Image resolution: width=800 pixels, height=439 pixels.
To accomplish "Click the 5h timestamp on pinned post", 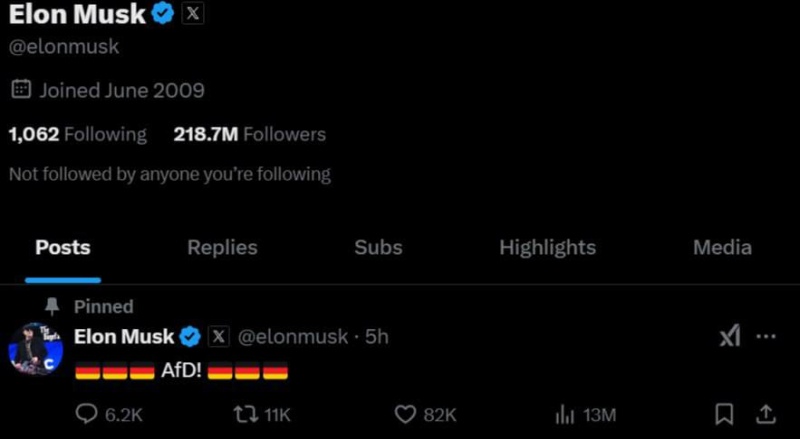I will [x=377, y=337].
